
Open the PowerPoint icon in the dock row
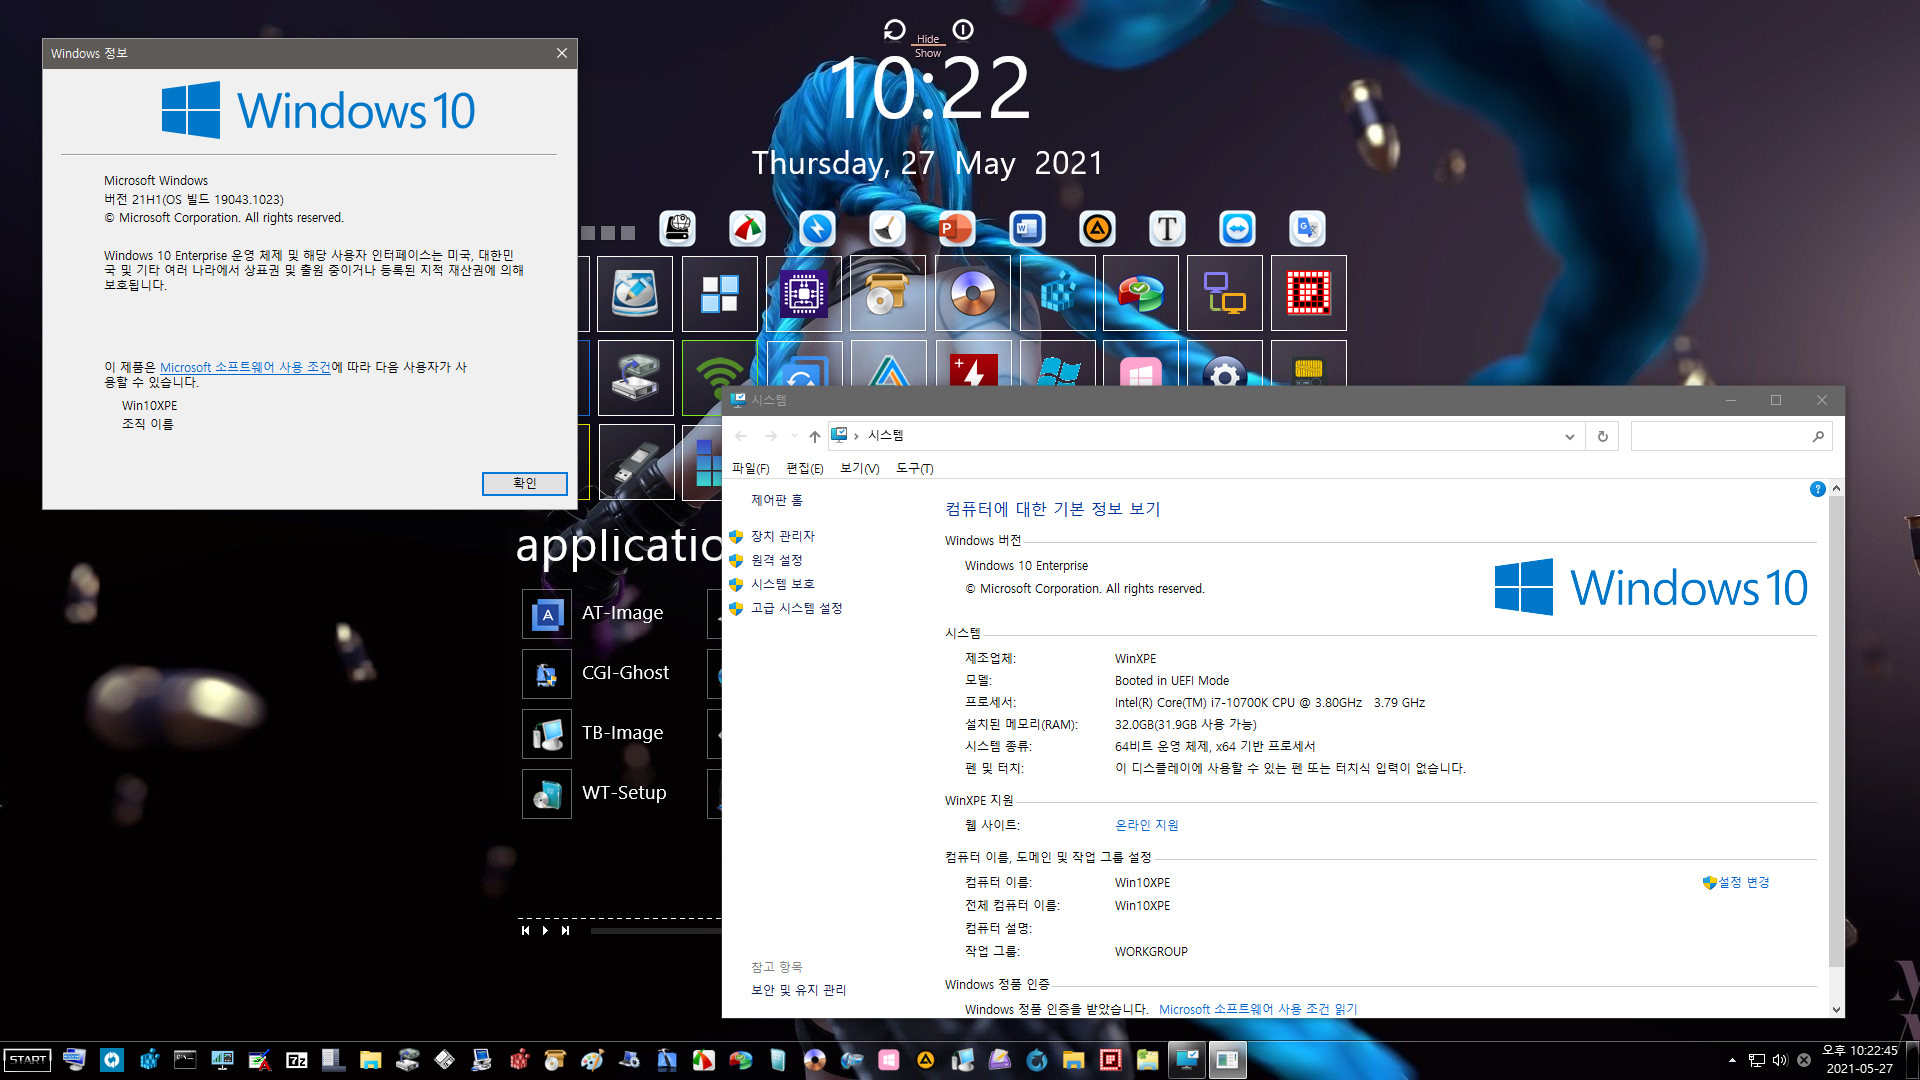(956, 229)
